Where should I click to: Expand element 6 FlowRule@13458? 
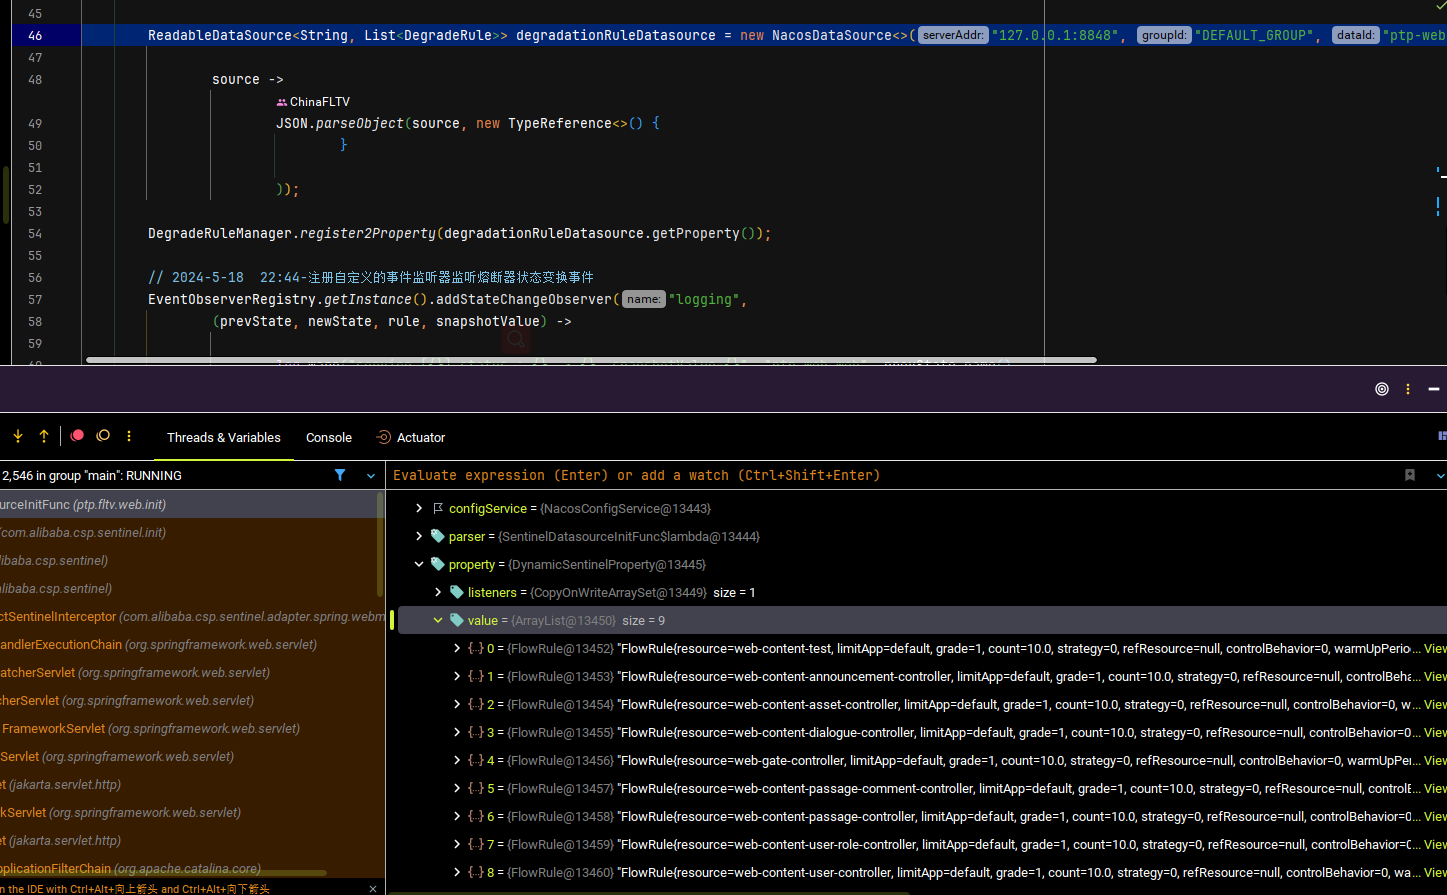[457, 817]
